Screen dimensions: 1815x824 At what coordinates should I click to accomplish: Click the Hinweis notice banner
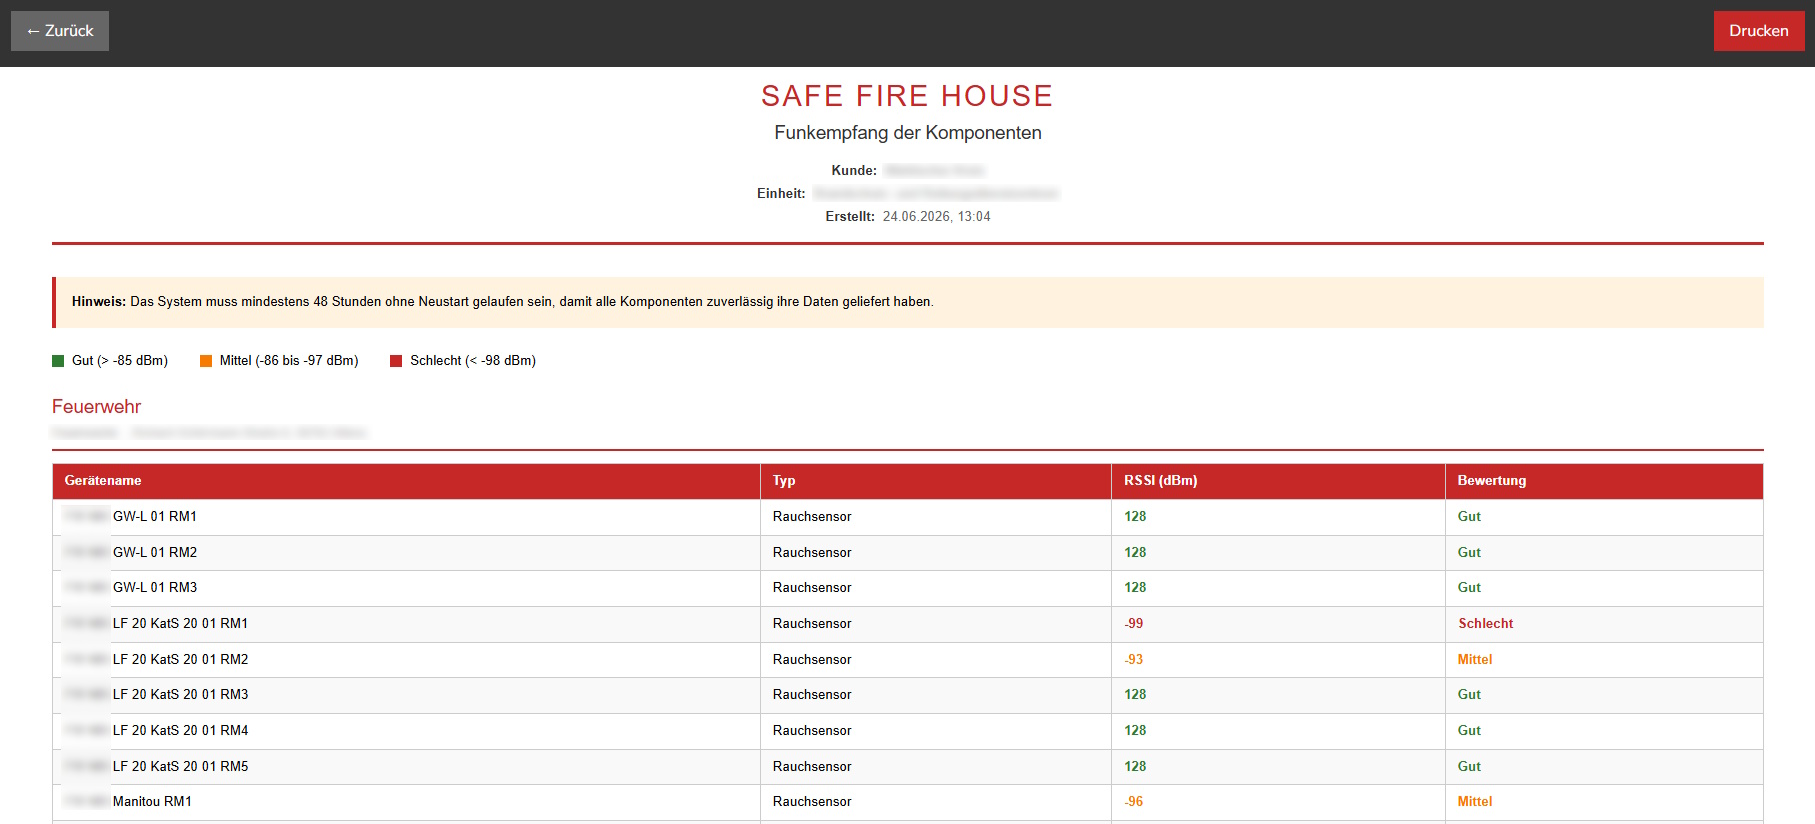click(907, 302)
